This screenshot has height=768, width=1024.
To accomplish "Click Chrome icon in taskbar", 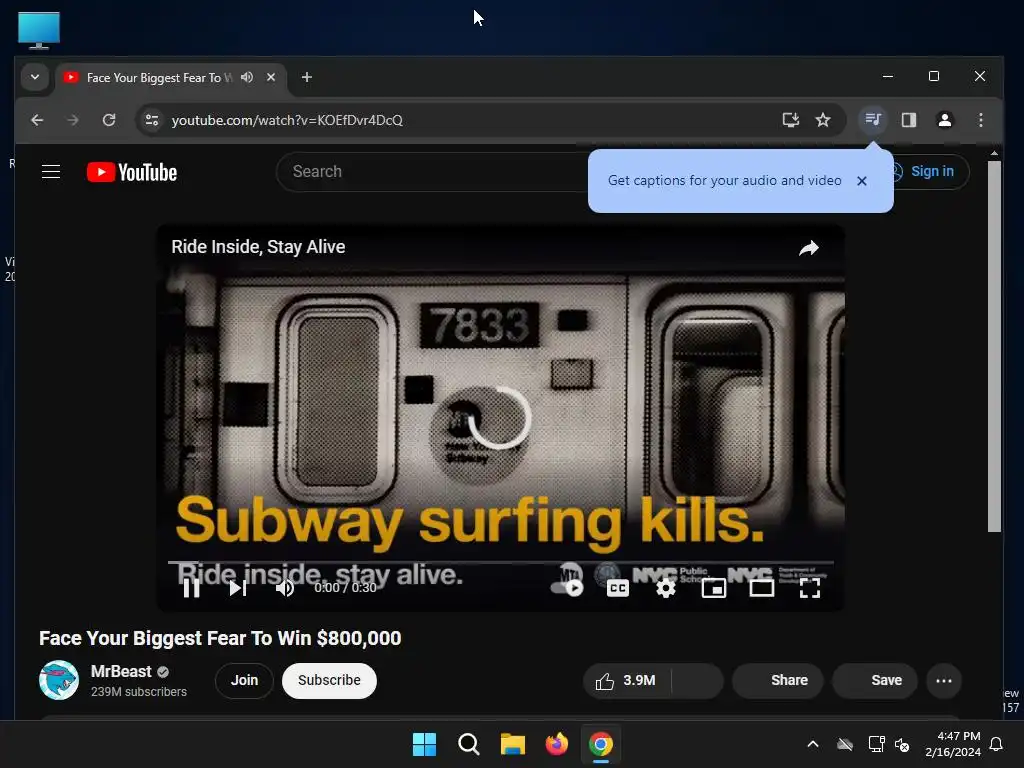I will 601,744.
